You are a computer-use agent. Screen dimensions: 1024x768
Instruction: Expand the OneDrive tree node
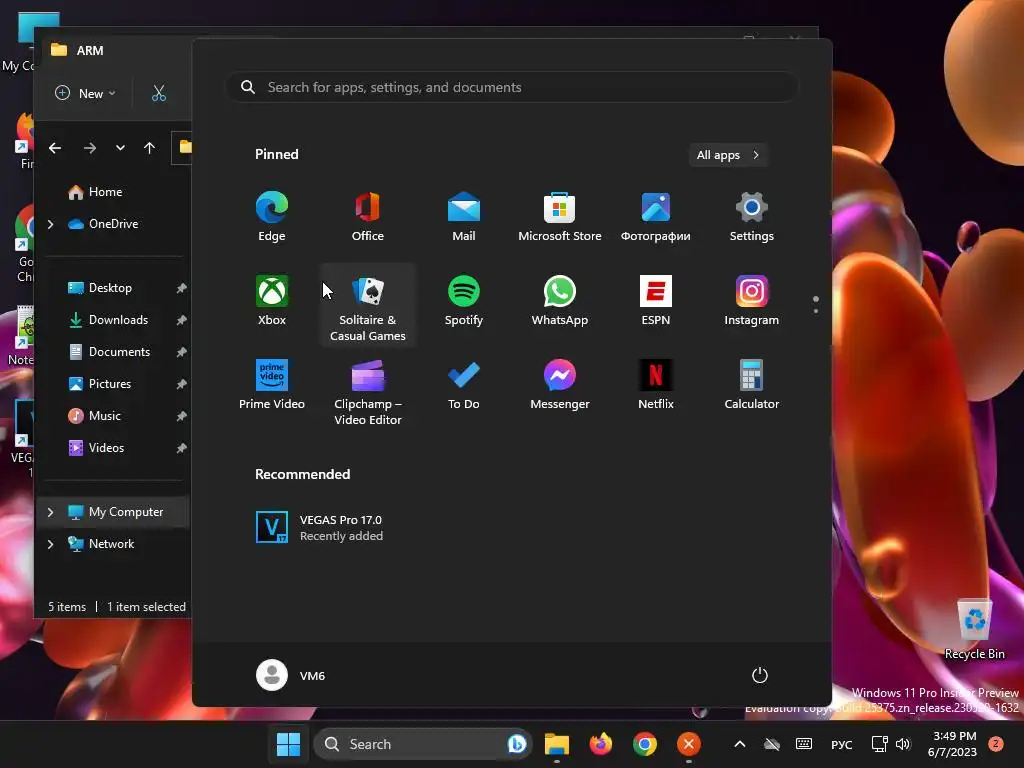click(x=51, y=224)
